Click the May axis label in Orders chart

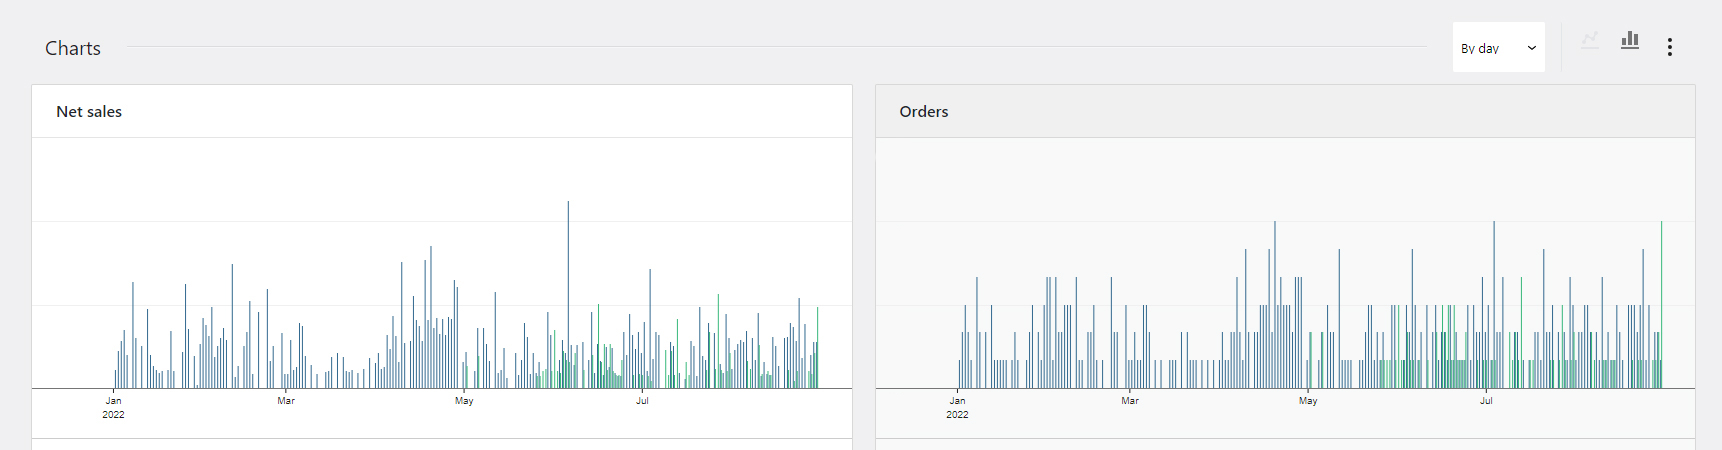1308,401
